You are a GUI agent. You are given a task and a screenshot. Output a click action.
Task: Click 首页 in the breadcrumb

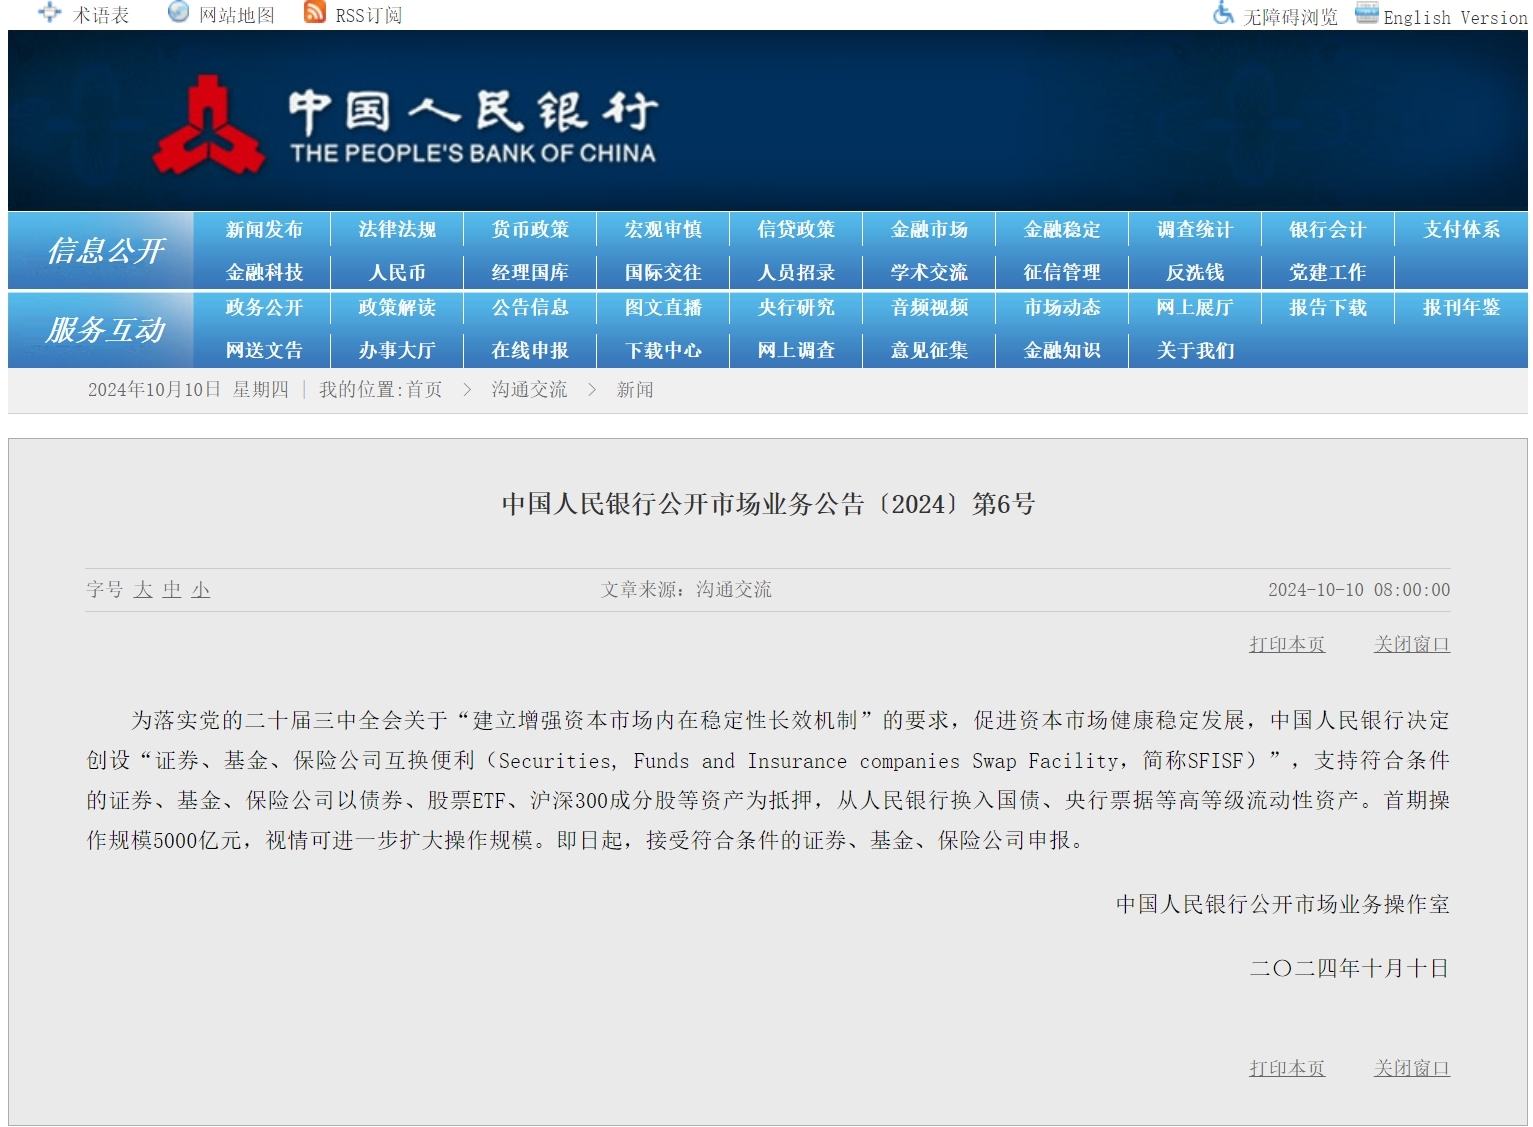tap(424, 390)
